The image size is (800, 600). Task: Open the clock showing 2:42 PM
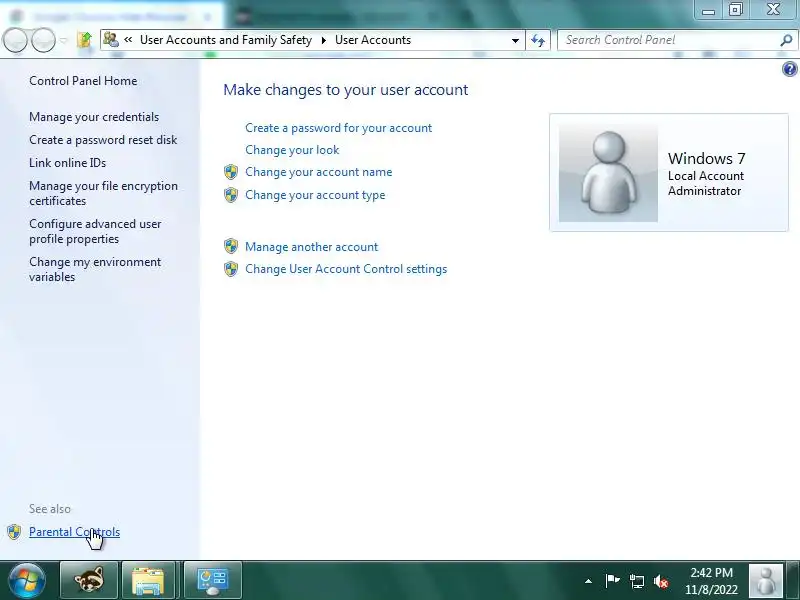[711, 581]
